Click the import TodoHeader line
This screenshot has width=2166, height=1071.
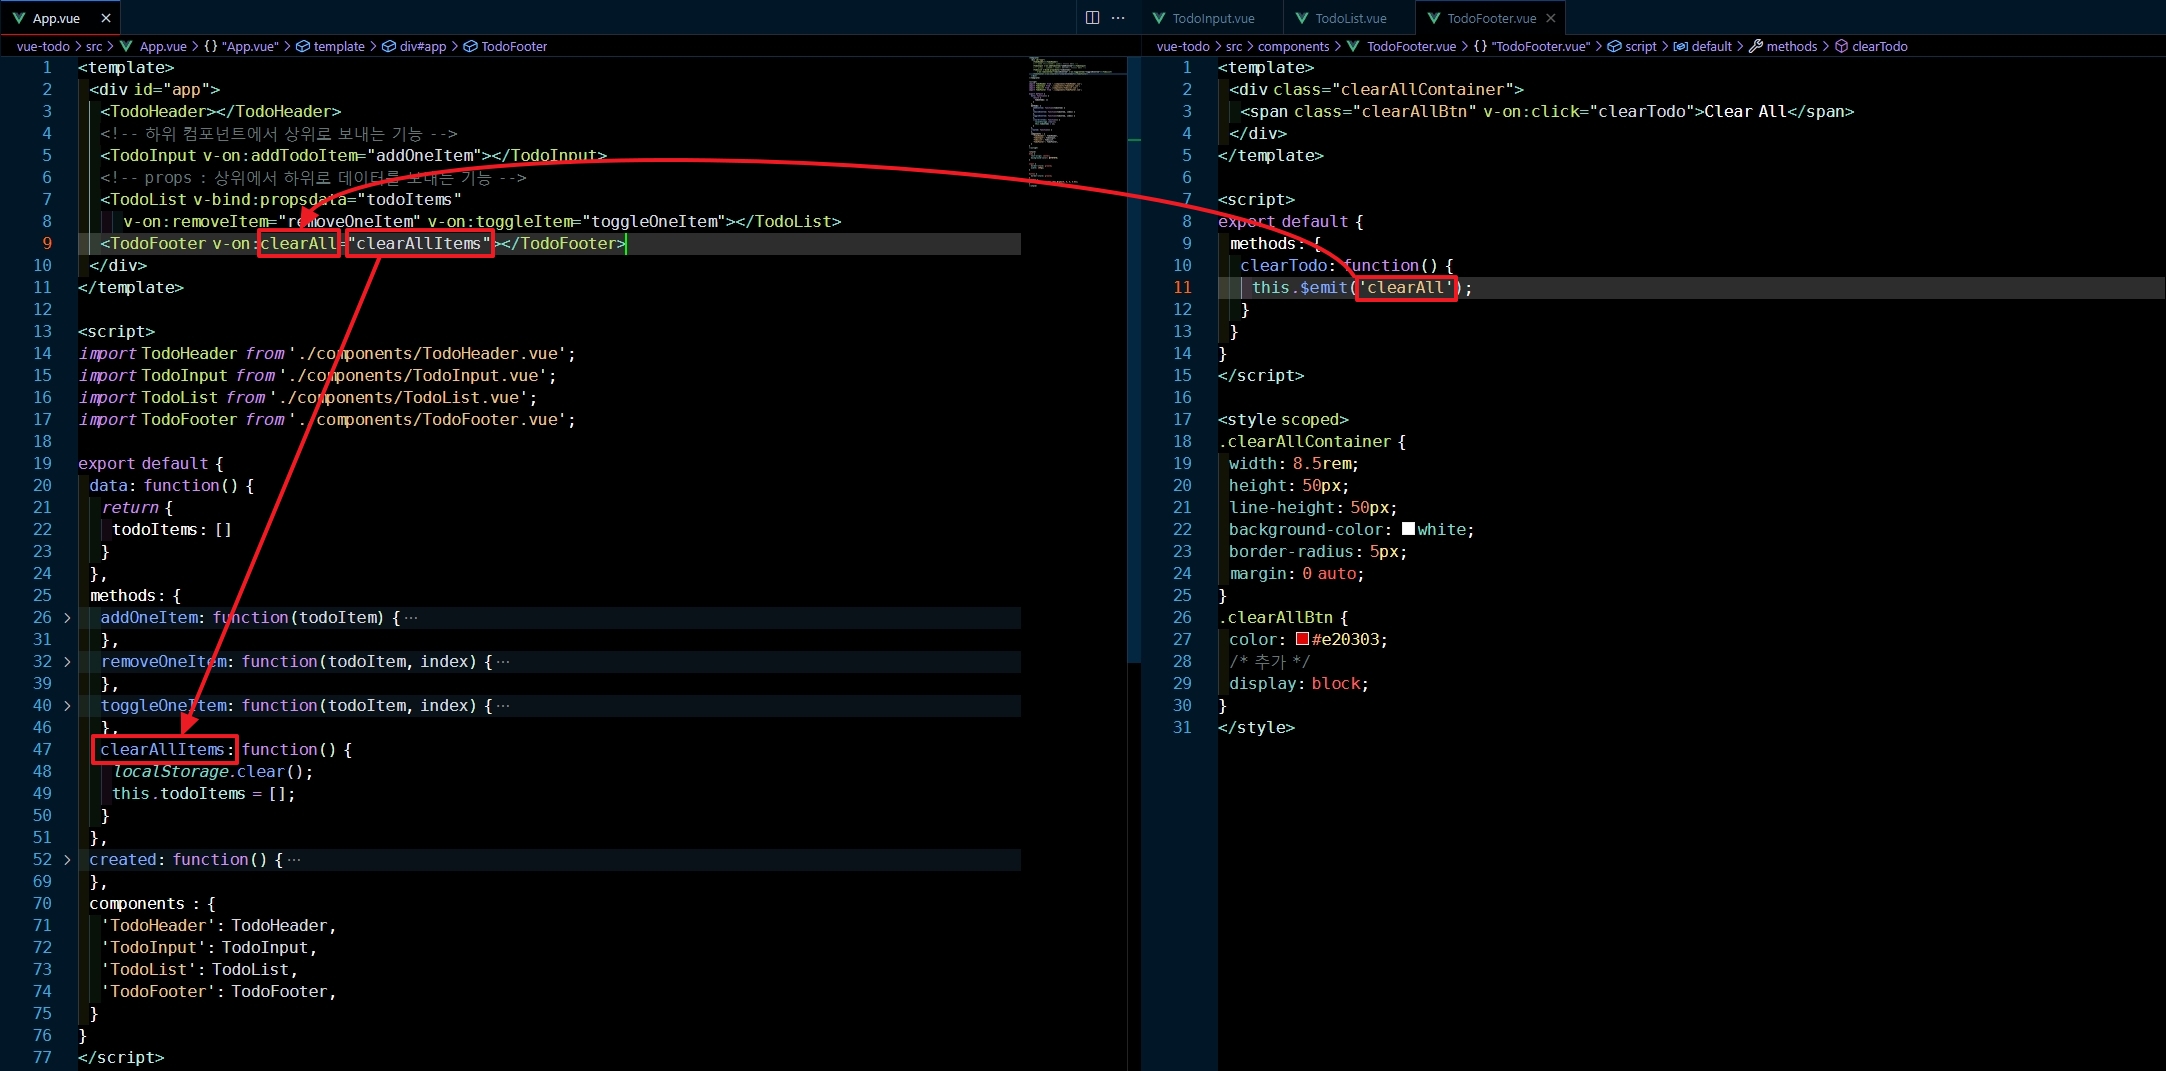pyautogui.click(x=327, y=353)
